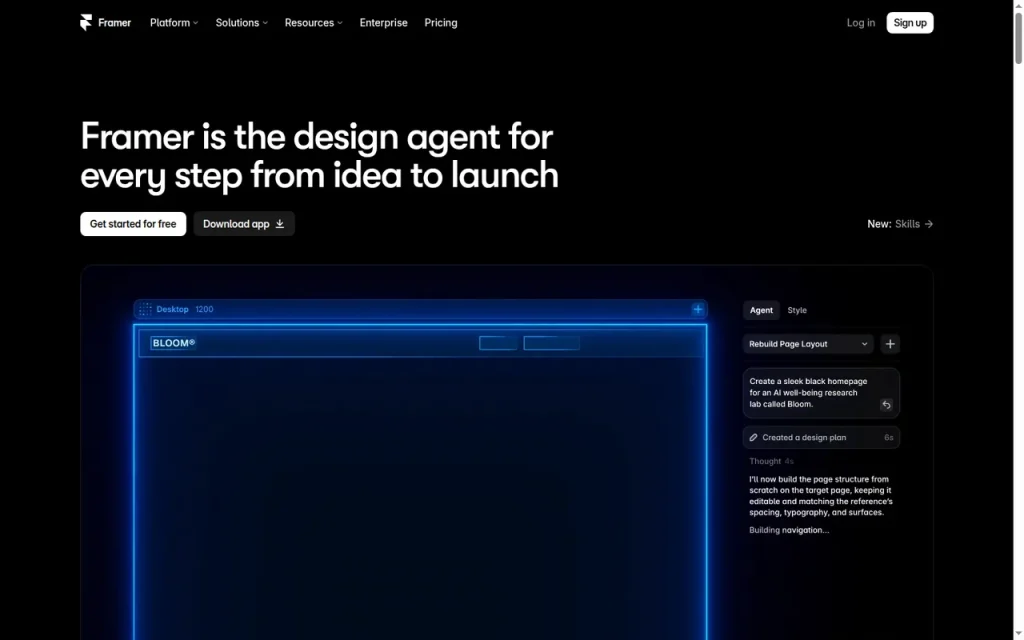The width and height of the screenshot is (1024, 640).
Task: Click the plus button beside Rebuild Page Layout
Action: pos(890,344)
